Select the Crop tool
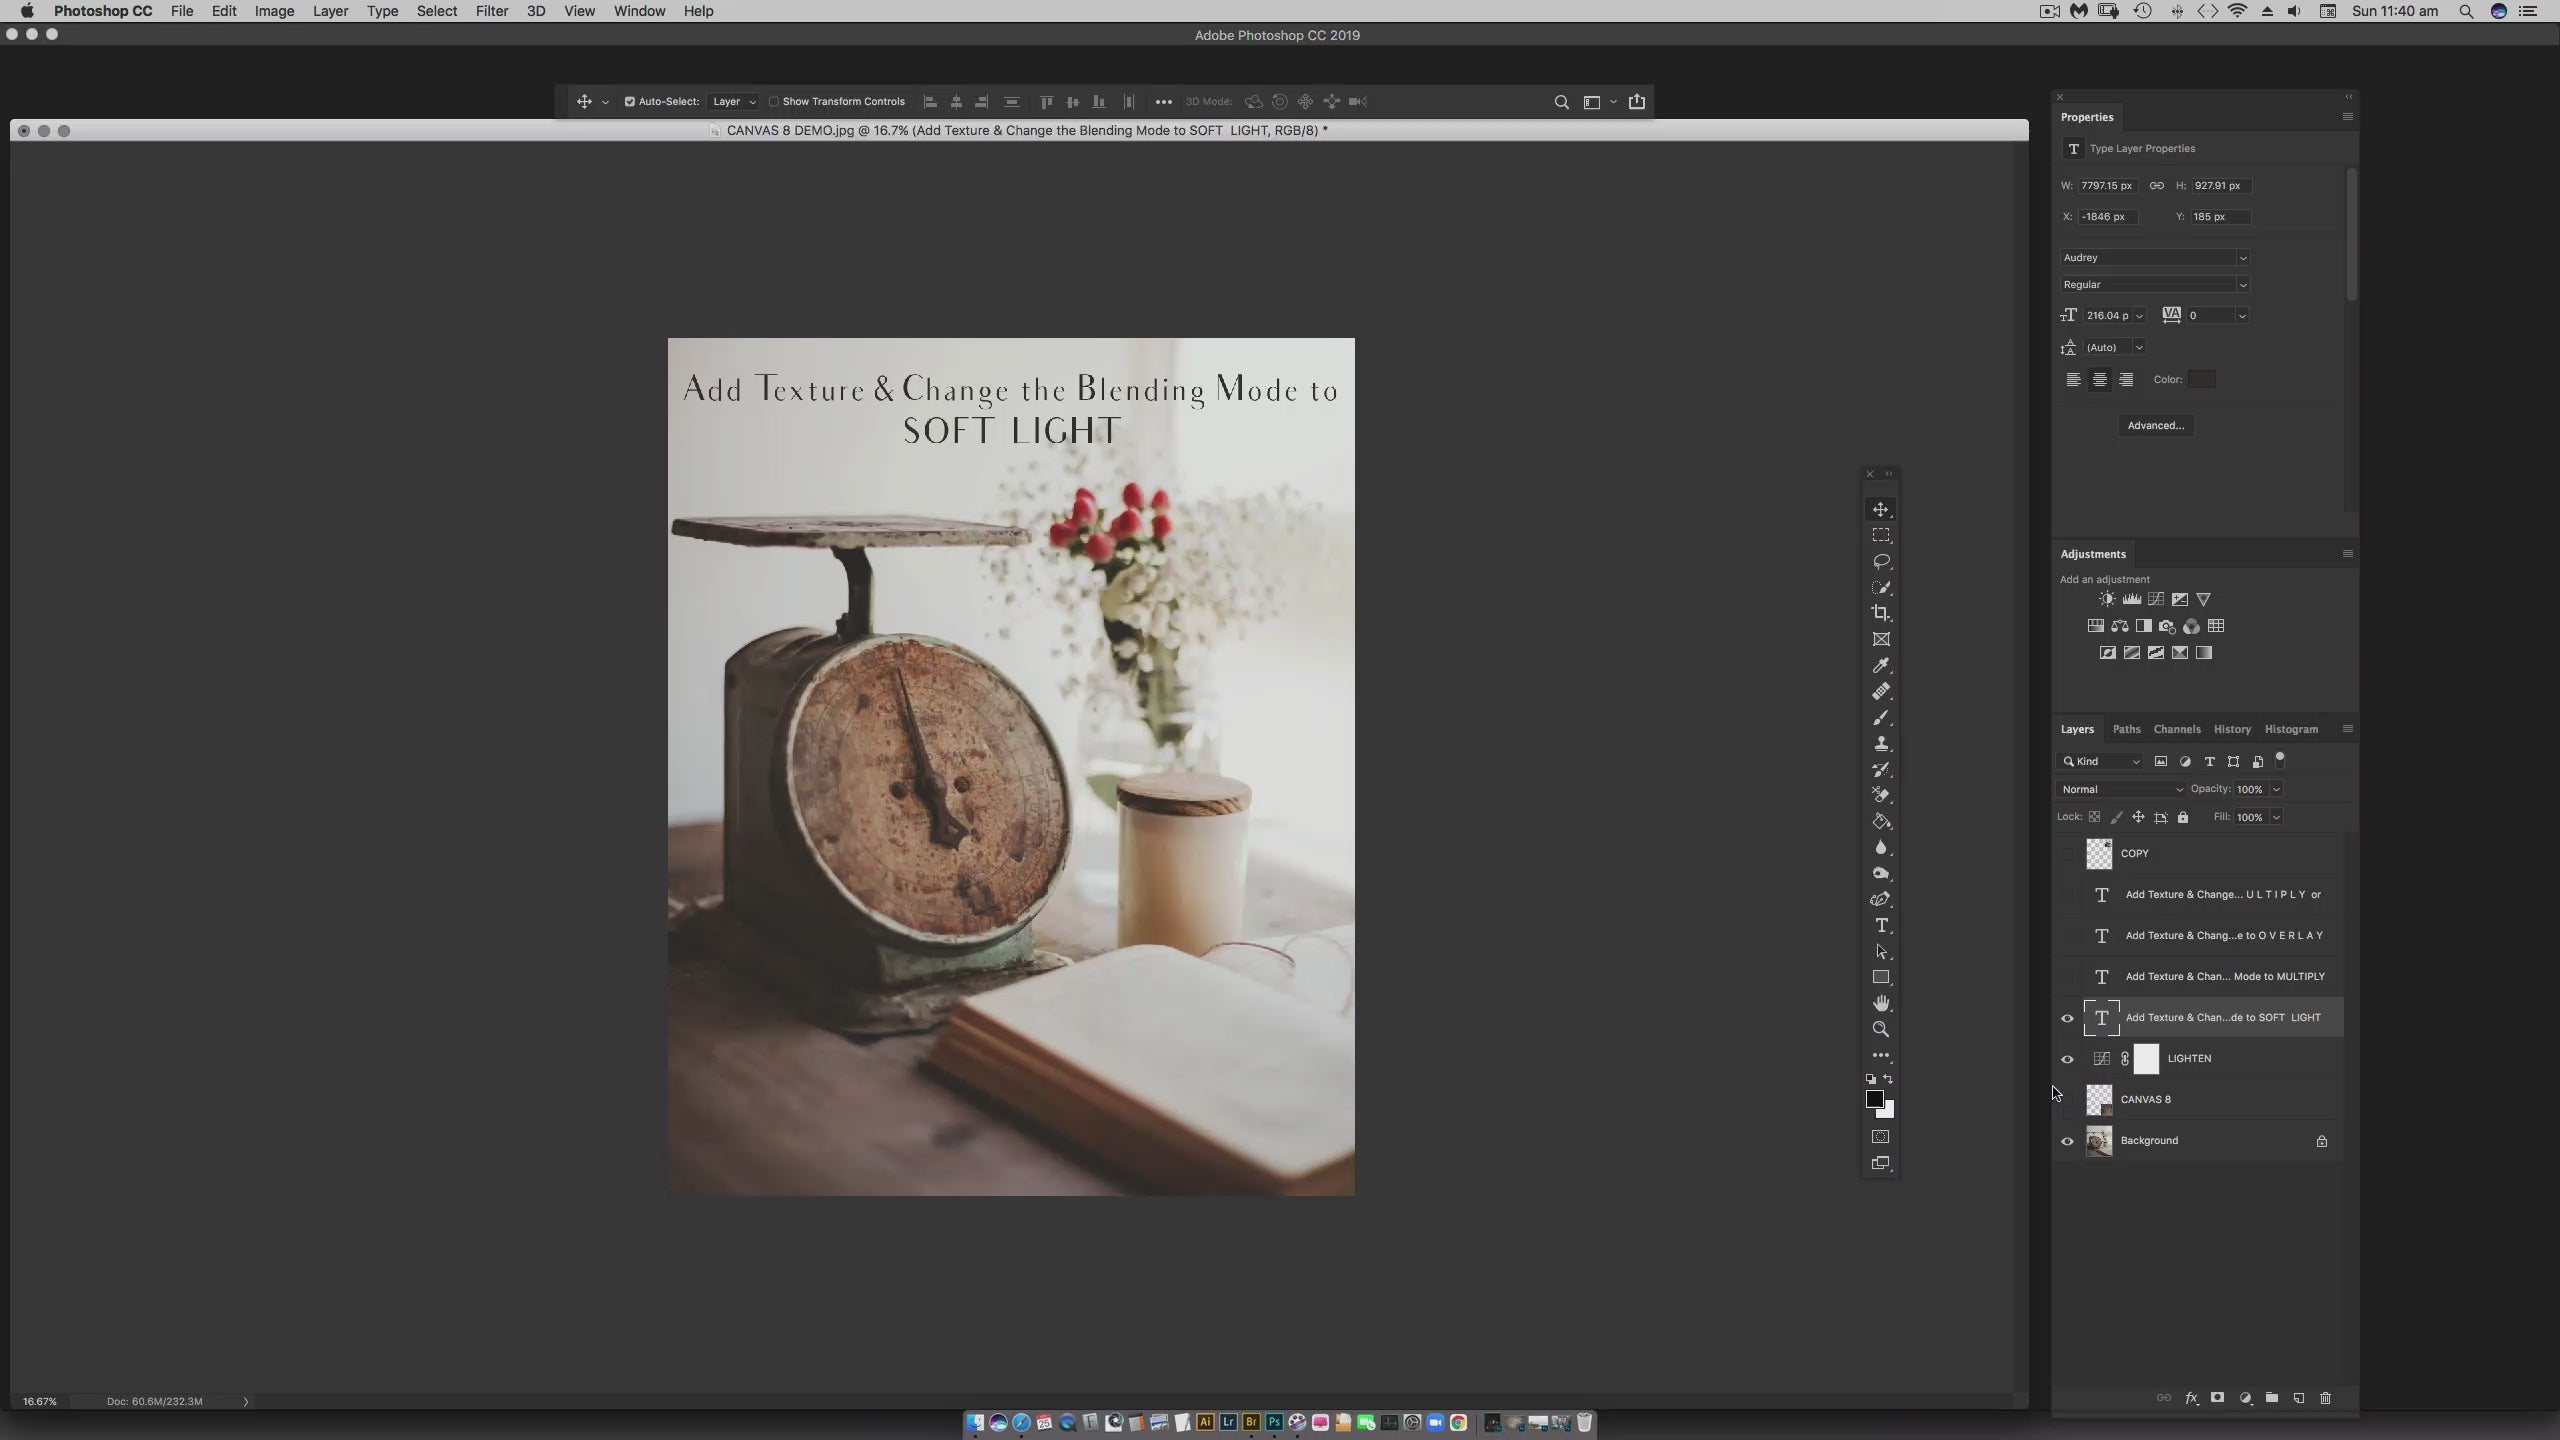The image size is (2560, 1440). [x=1881, y=613]
